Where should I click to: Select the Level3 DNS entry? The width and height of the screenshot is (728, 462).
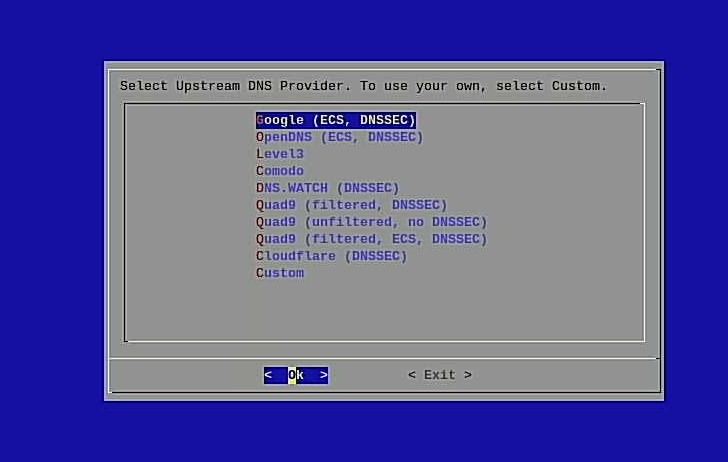[280, 154]
